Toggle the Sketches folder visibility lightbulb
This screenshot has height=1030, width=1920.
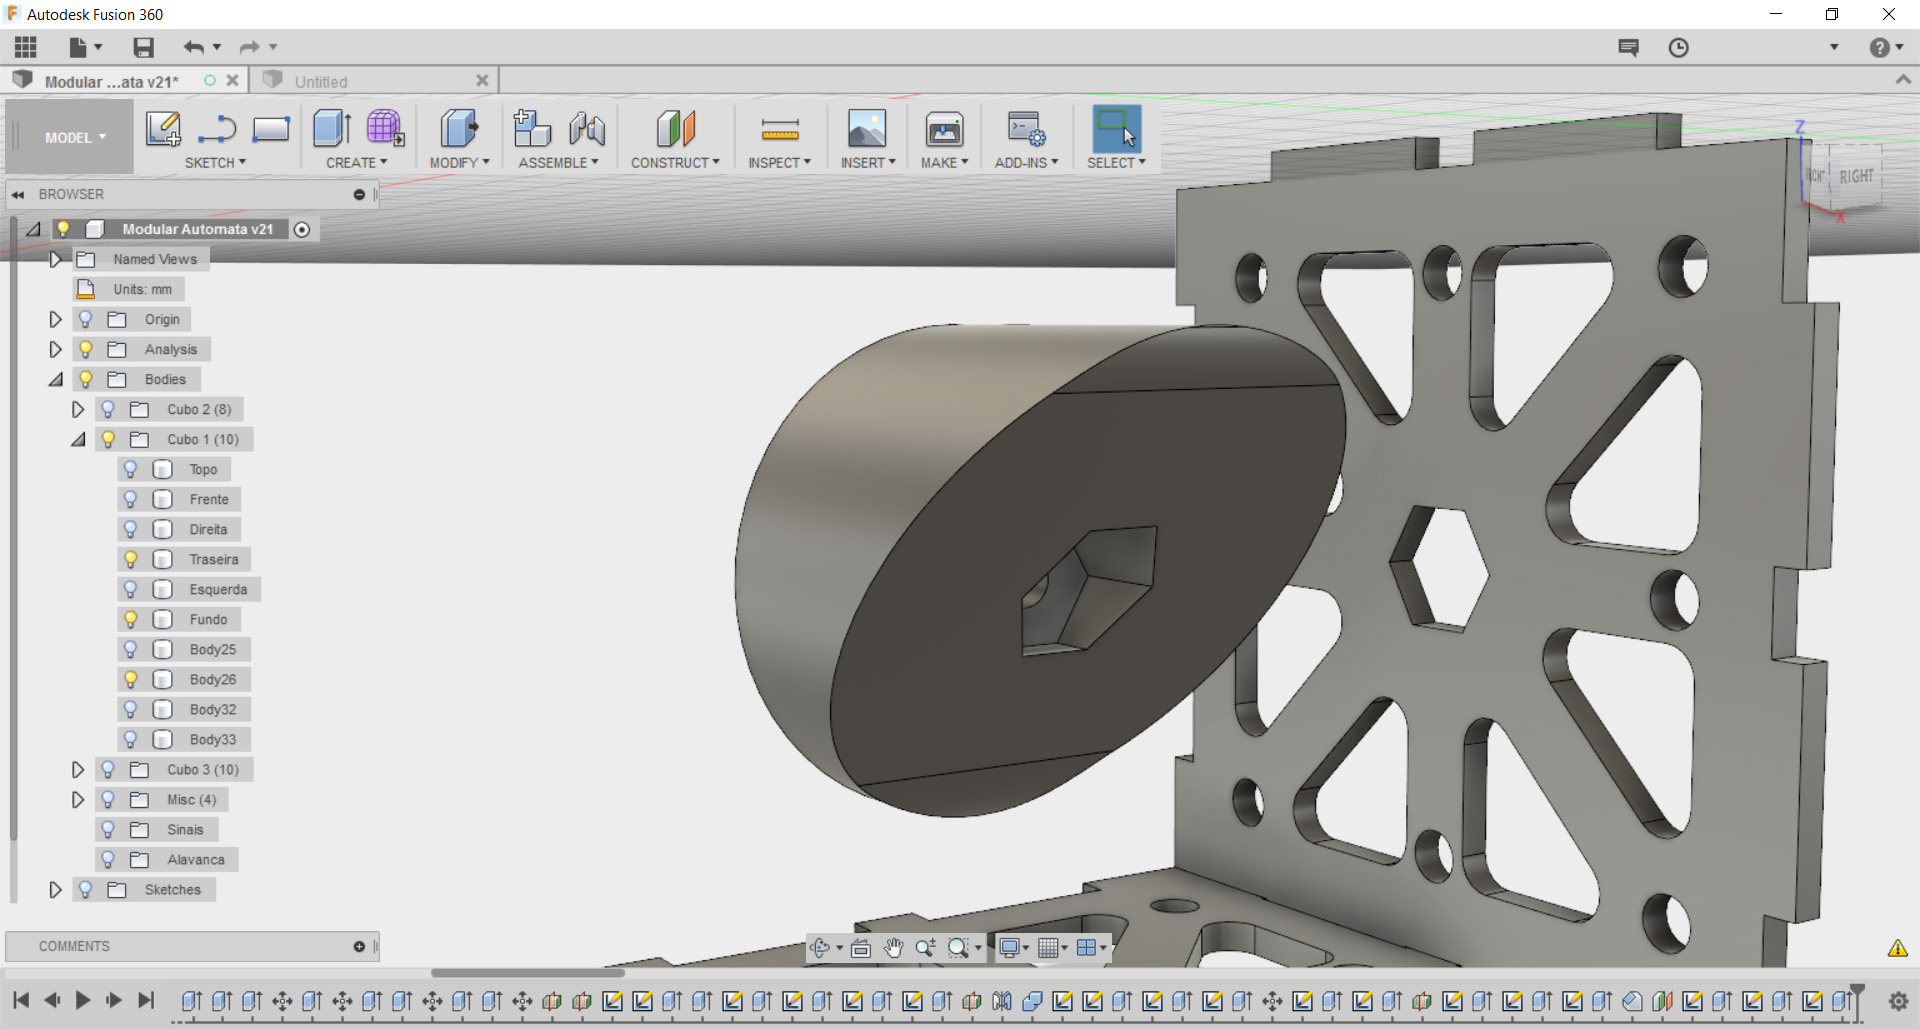(85, 889)
